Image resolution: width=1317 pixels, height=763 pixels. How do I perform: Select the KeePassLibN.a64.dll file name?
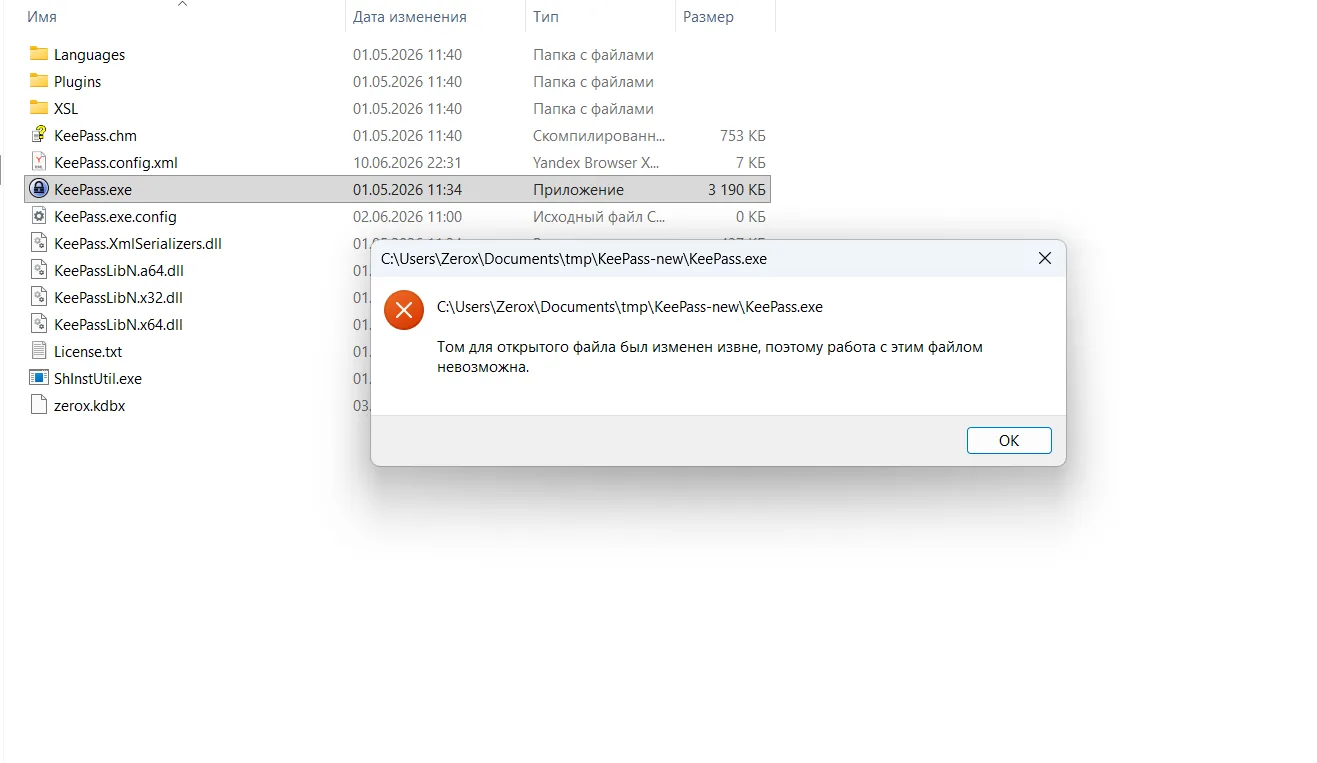[x=119, y=271]
